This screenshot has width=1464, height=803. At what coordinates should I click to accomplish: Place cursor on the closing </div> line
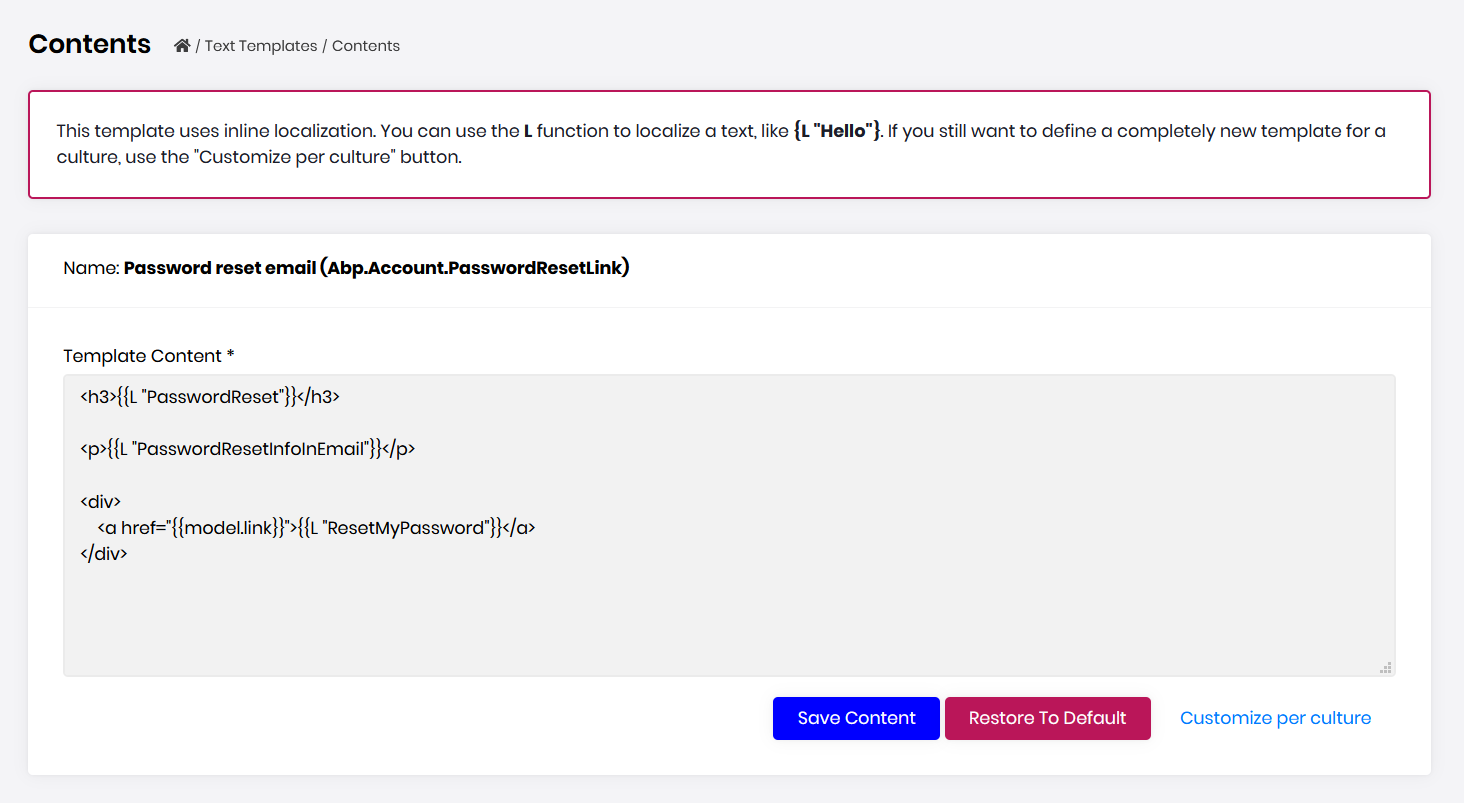pos(103,553)
